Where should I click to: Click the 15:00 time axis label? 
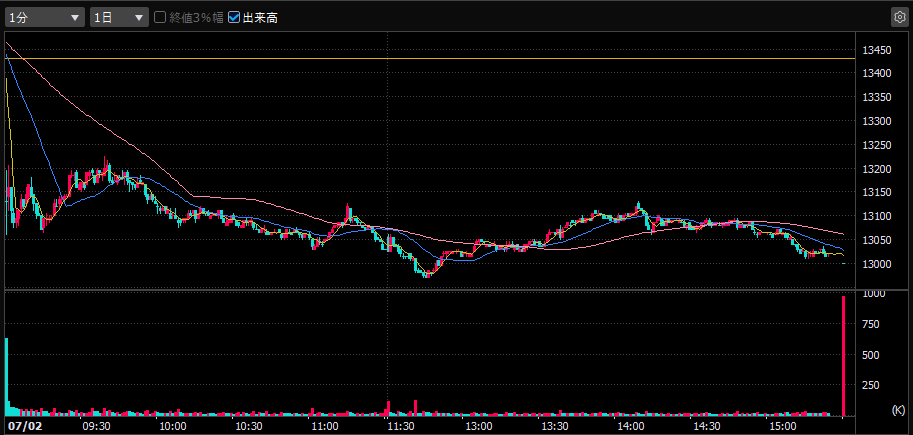point(784,426)
